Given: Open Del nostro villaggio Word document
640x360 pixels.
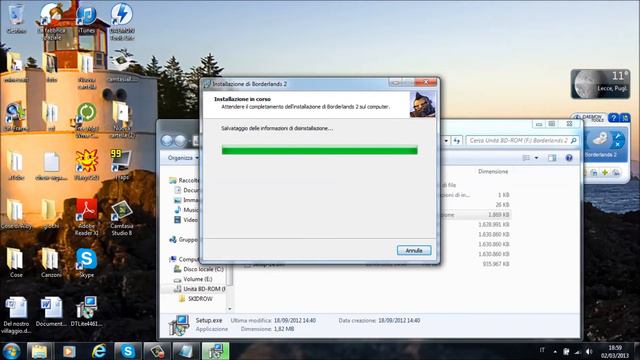Looking at the screenshot, I should point(16,315).
